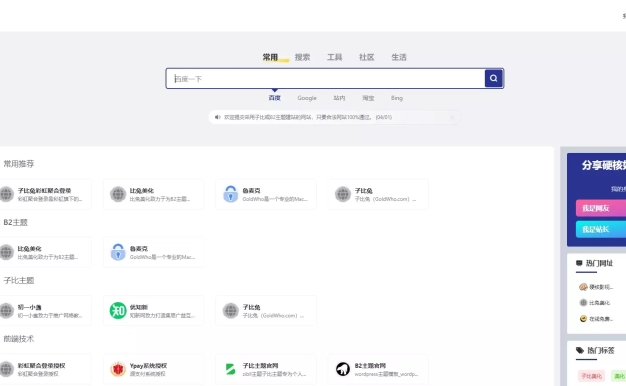Click 比兔美化 globe icon under 常用推荐
The width and height of the screenshot is (626, 386).
pos(118,194)
